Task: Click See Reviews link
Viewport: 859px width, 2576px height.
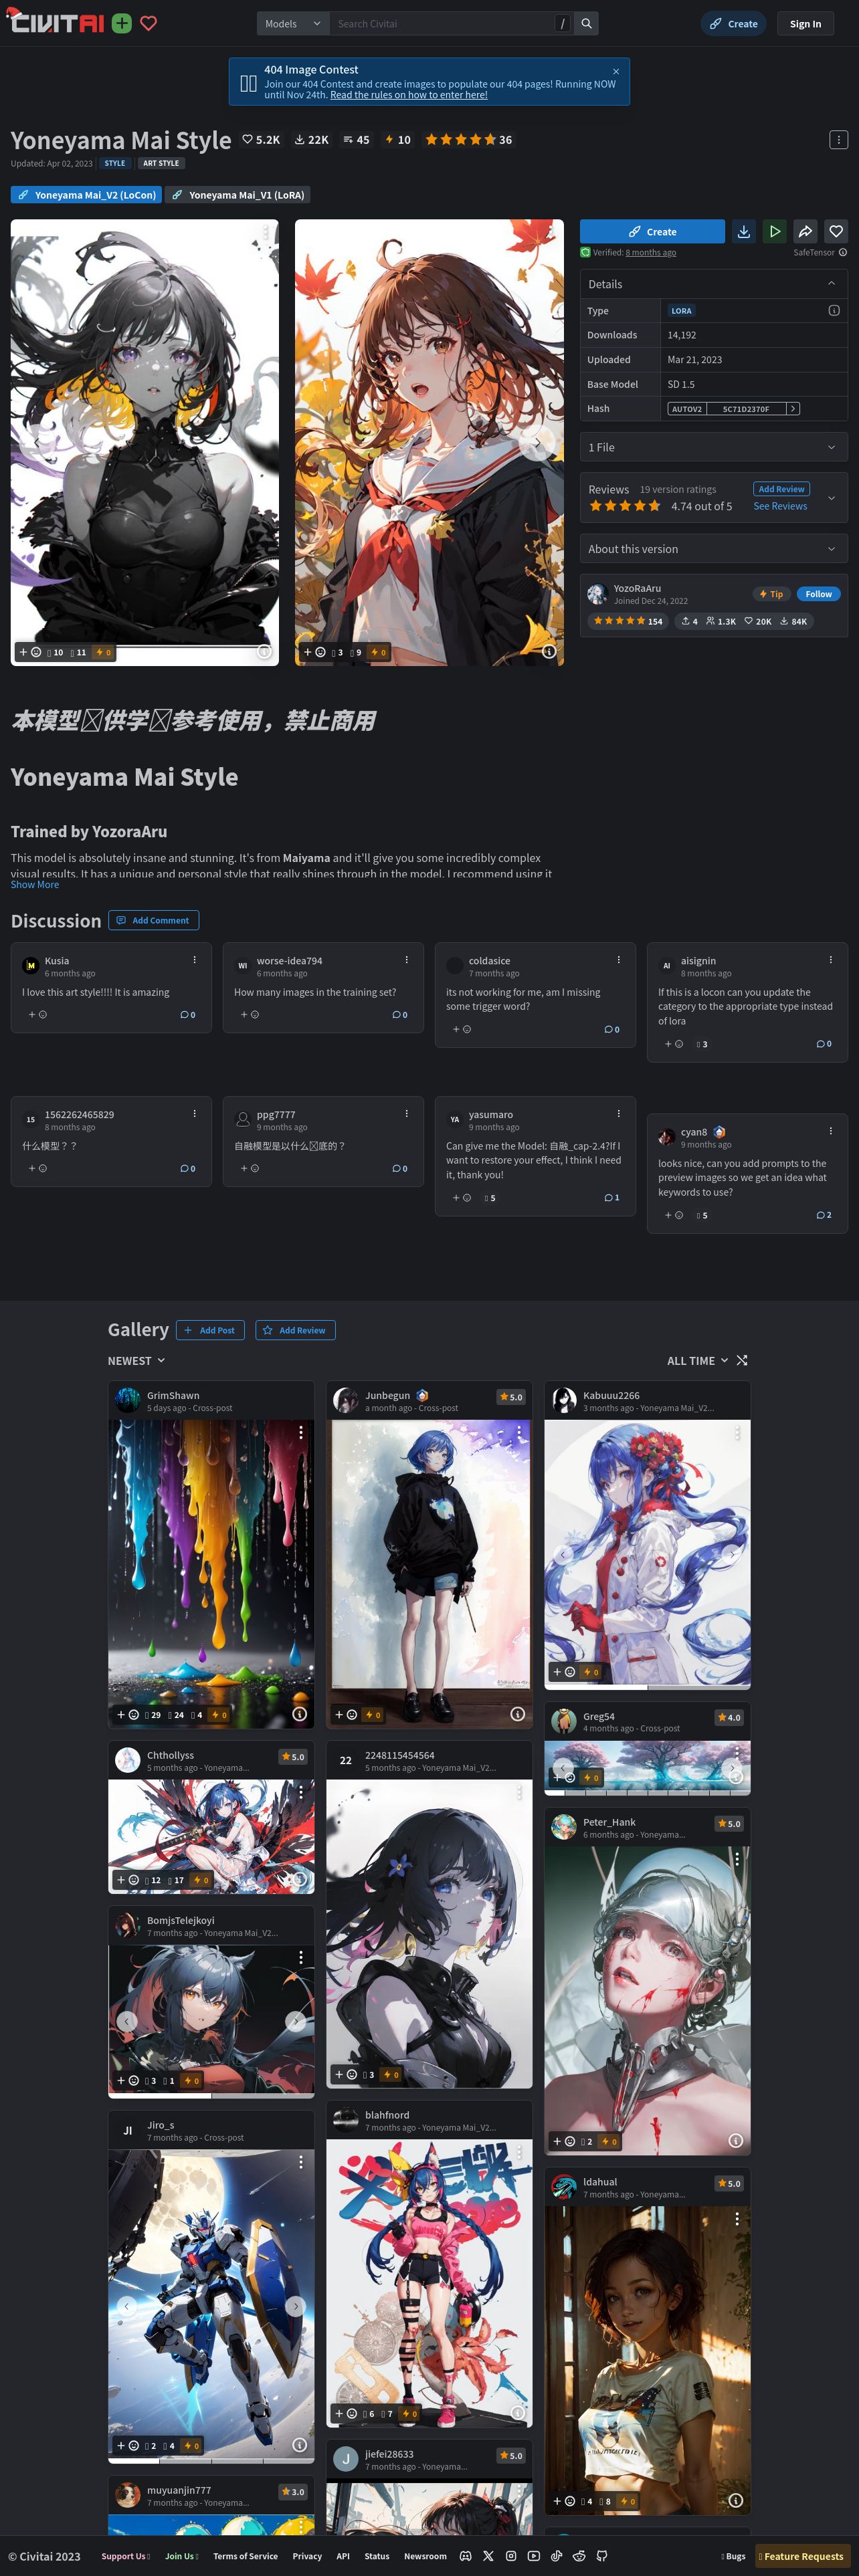Action: pos(780,506)
